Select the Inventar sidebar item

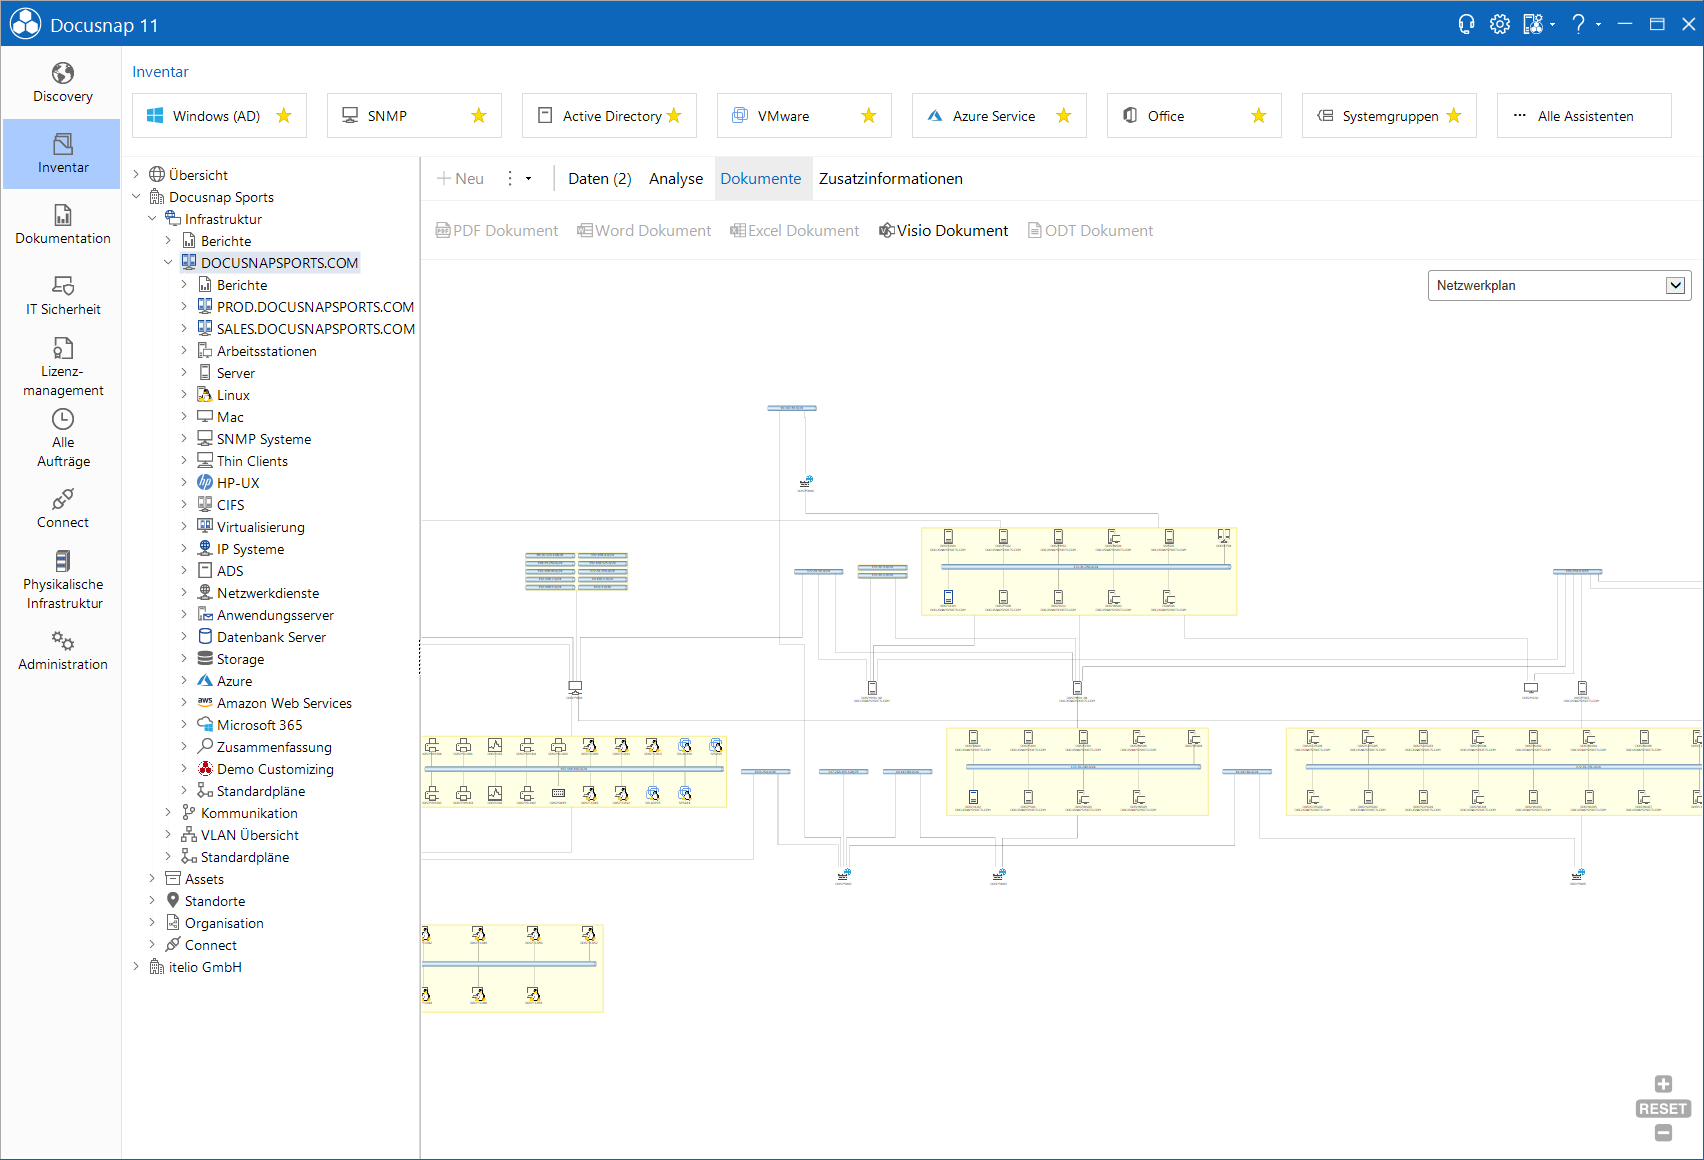click(x=62, y=154)
